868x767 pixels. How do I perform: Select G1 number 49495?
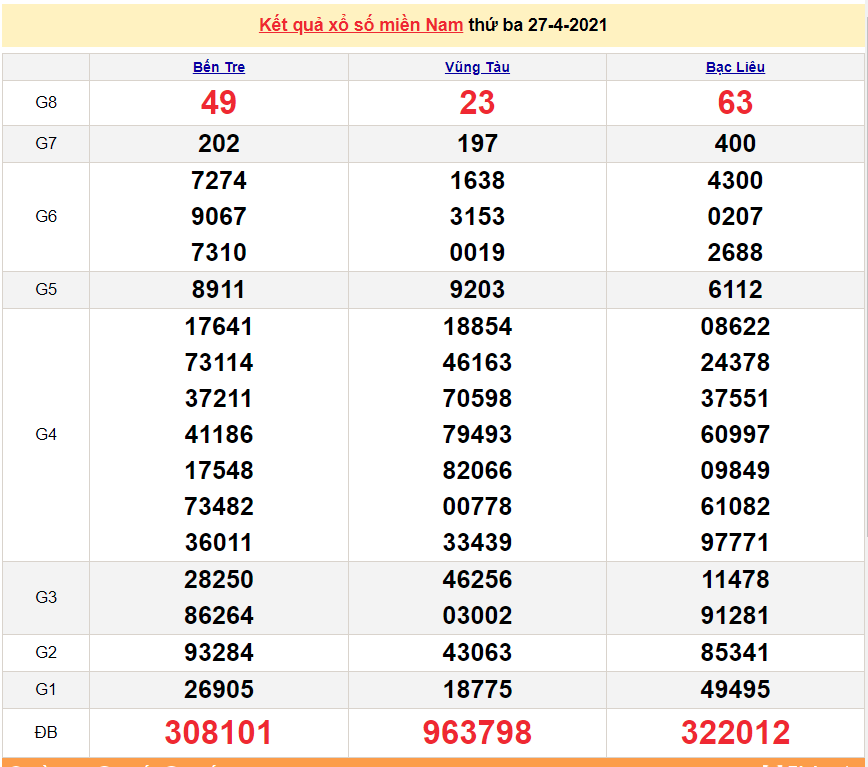[735, 690]
